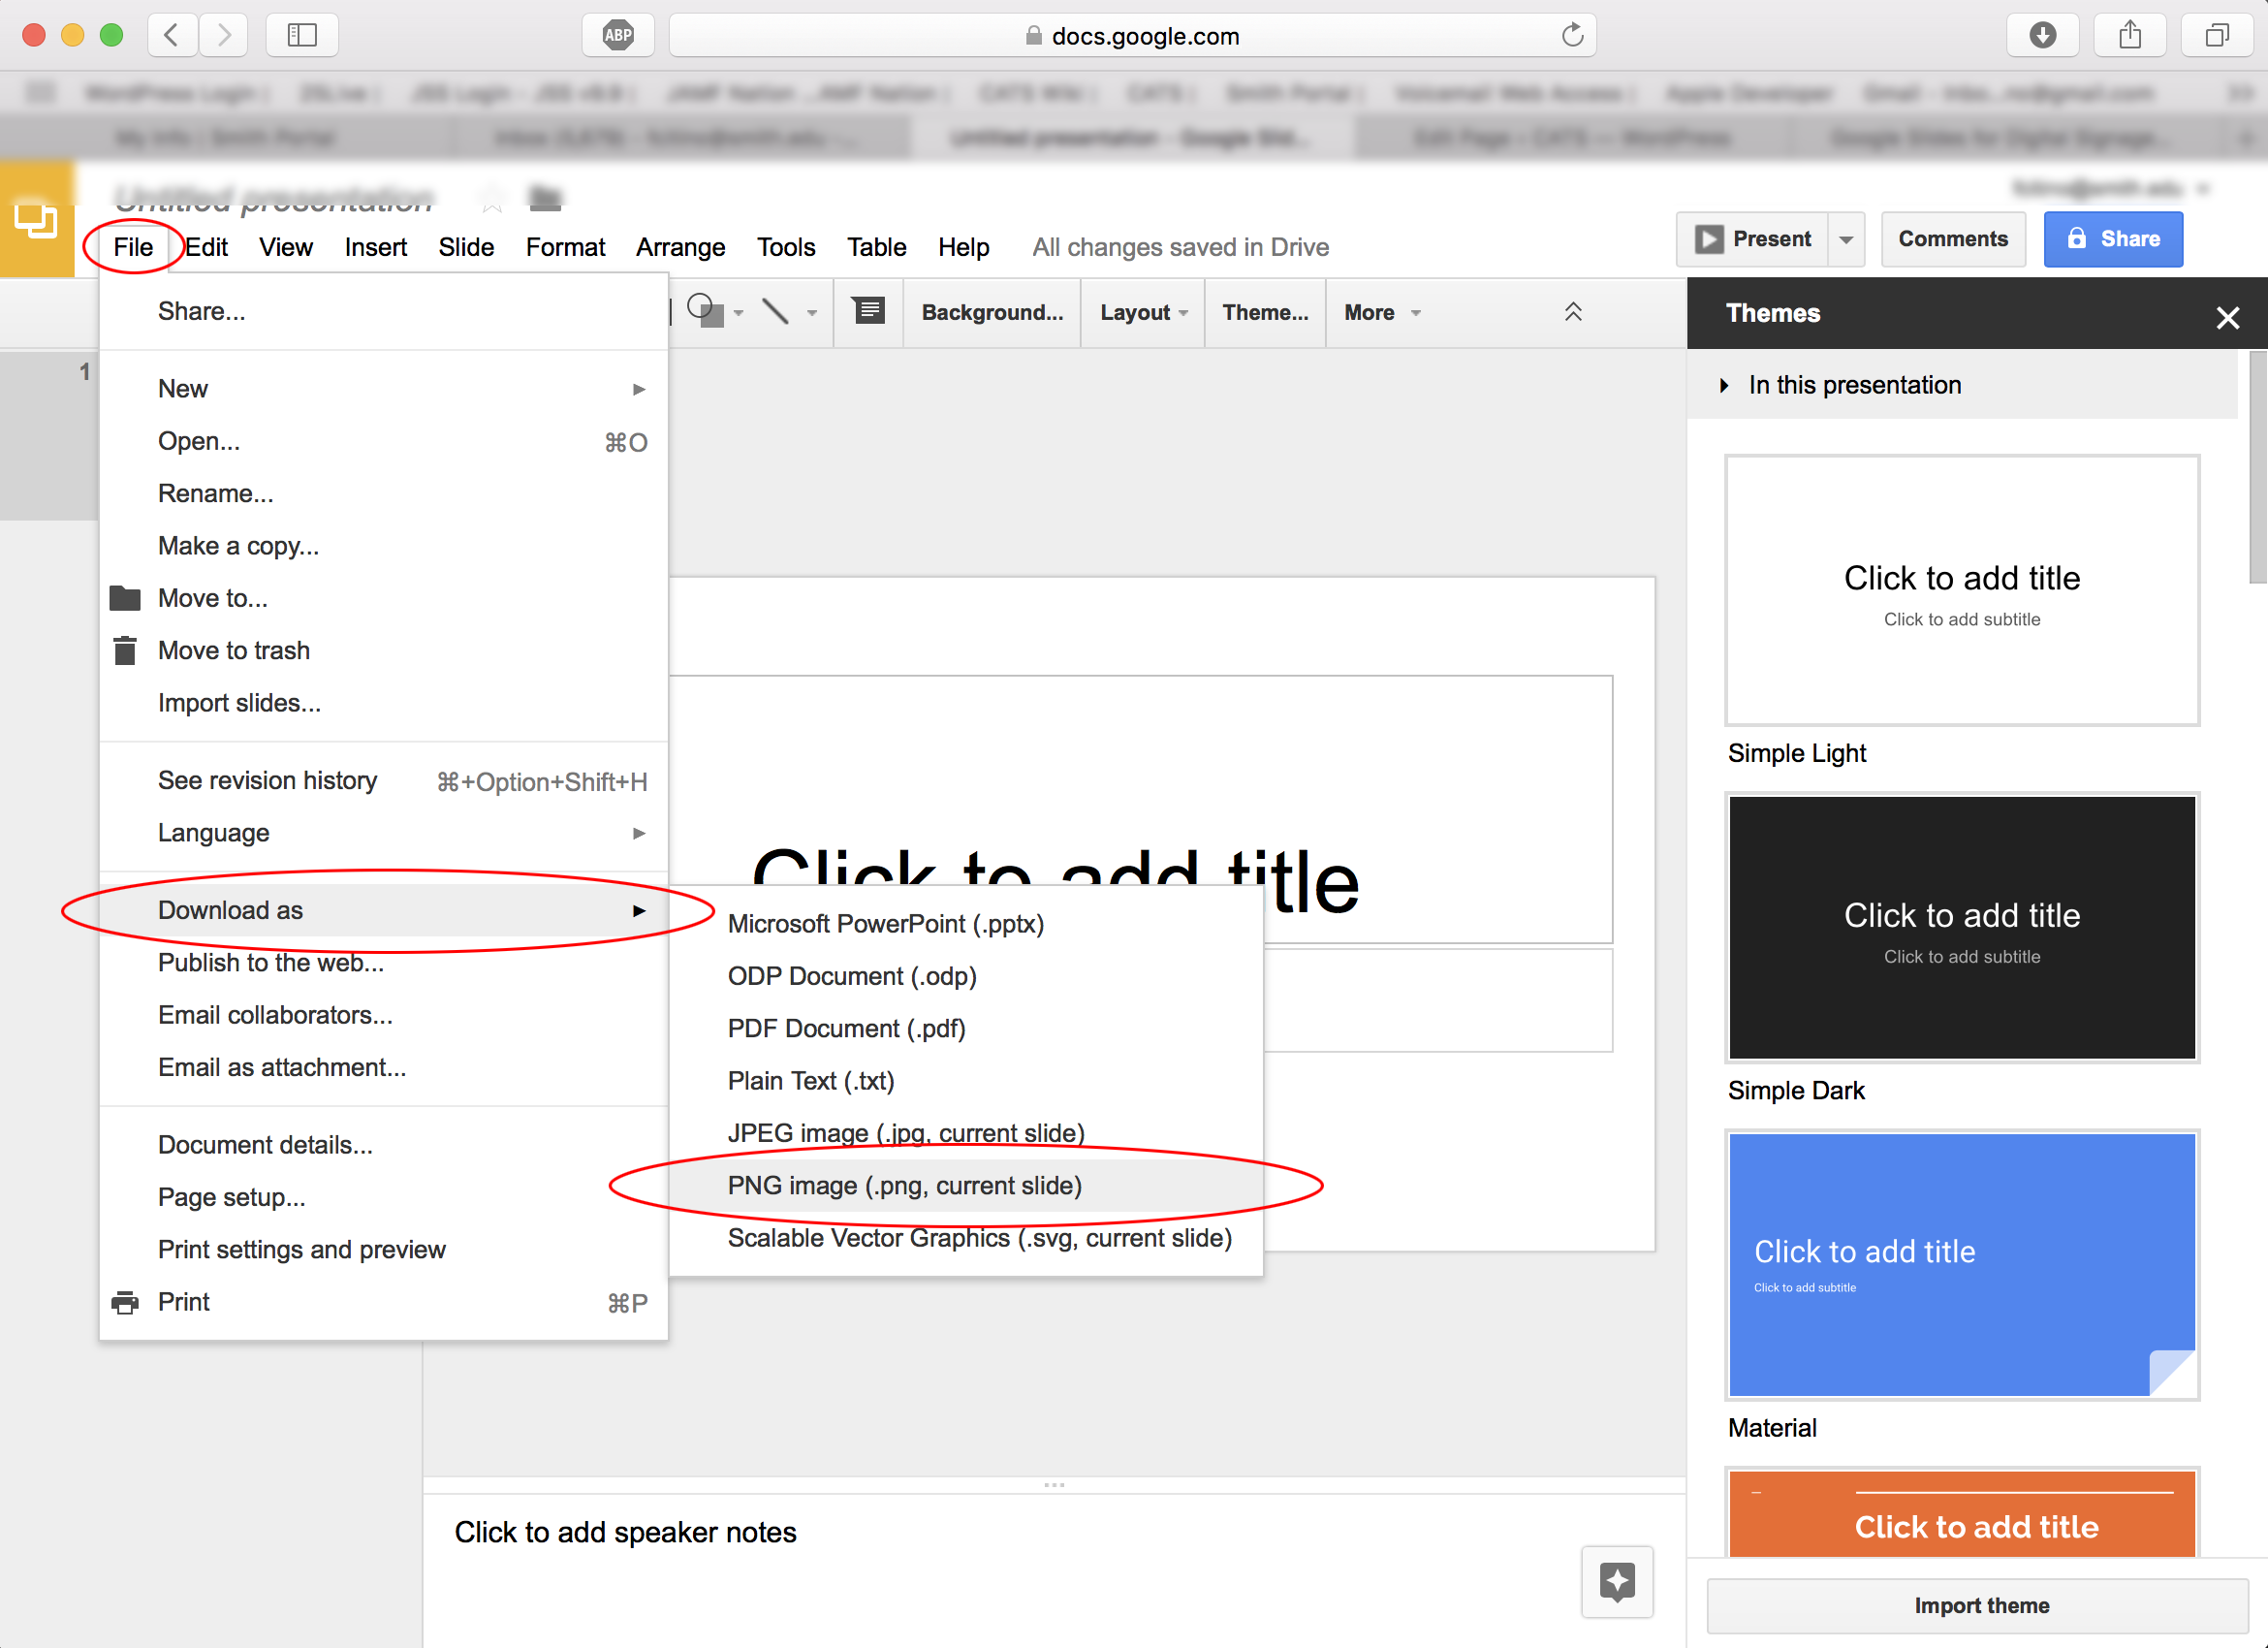Open the Edit menu
The width and height of the screenshot is (2268, 1648).
click(207, 247)
